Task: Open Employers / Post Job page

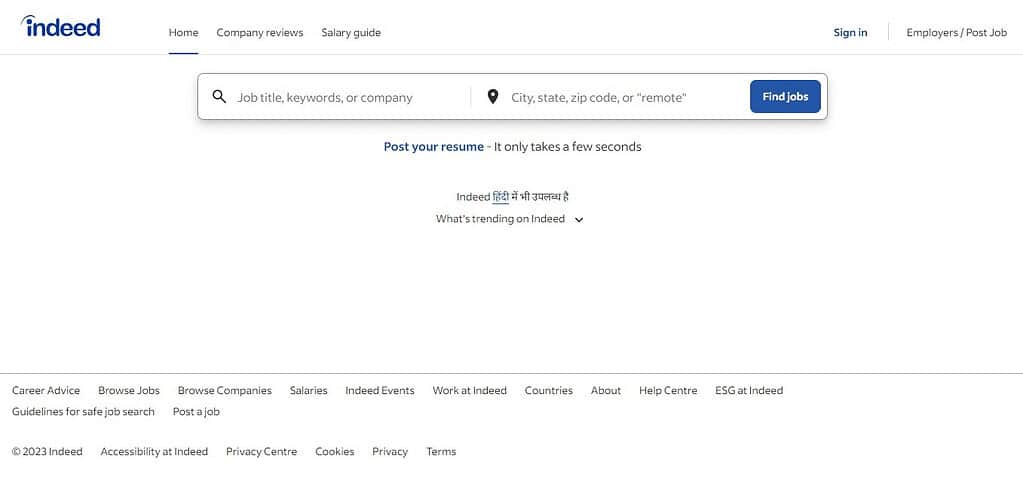Action: coord(956,33)
